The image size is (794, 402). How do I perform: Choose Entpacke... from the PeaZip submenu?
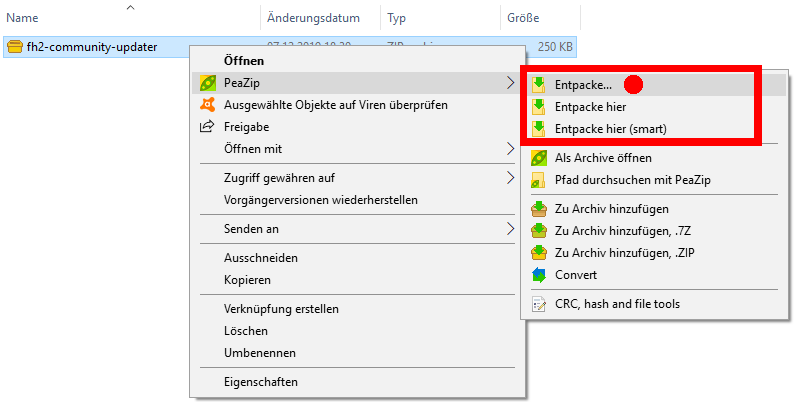(584, 85)
